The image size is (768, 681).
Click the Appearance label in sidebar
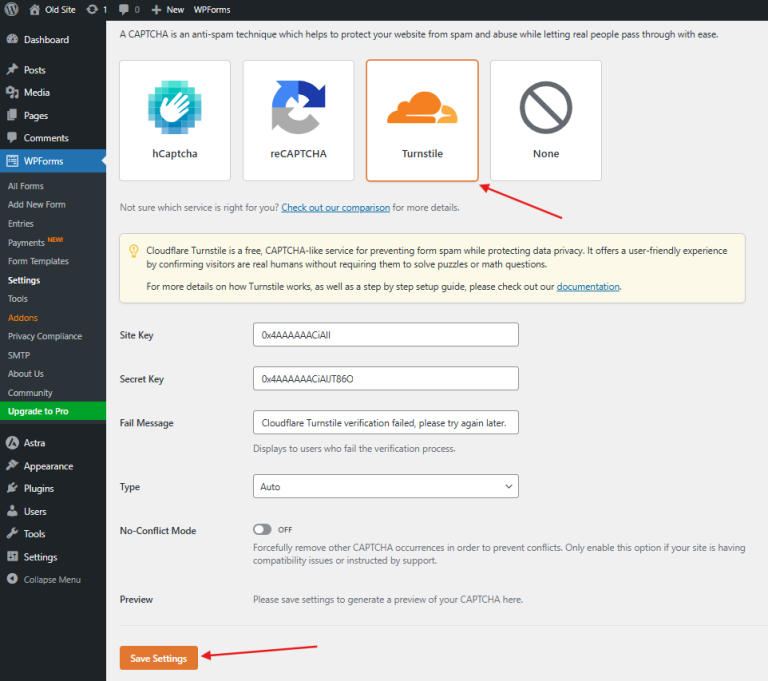click(x=48, y=466)
